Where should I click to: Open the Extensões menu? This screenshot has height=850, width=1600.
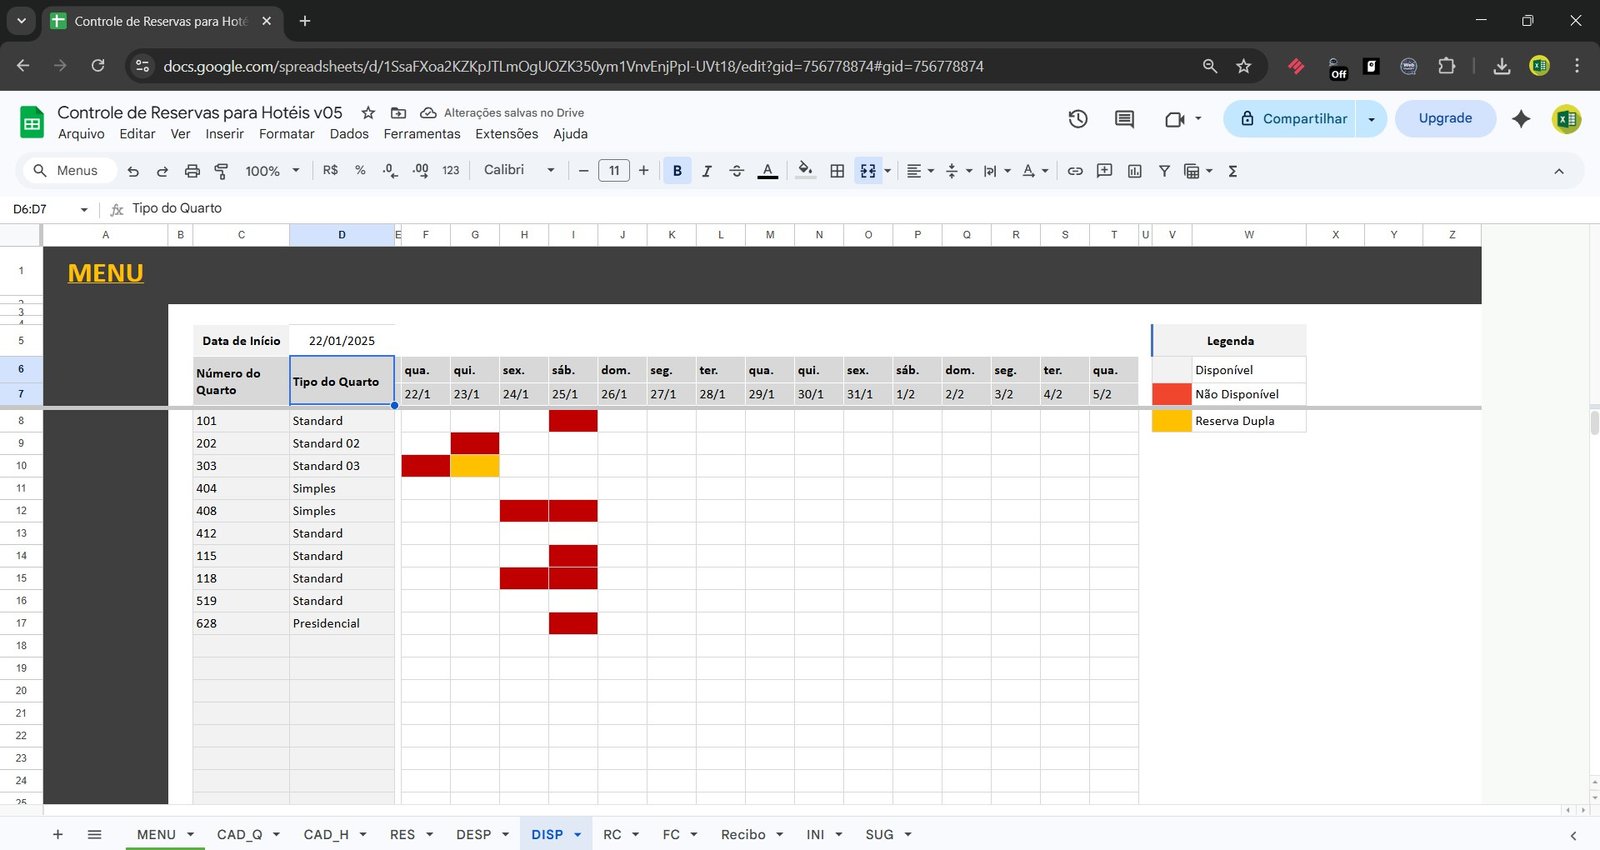coord(507,134)
